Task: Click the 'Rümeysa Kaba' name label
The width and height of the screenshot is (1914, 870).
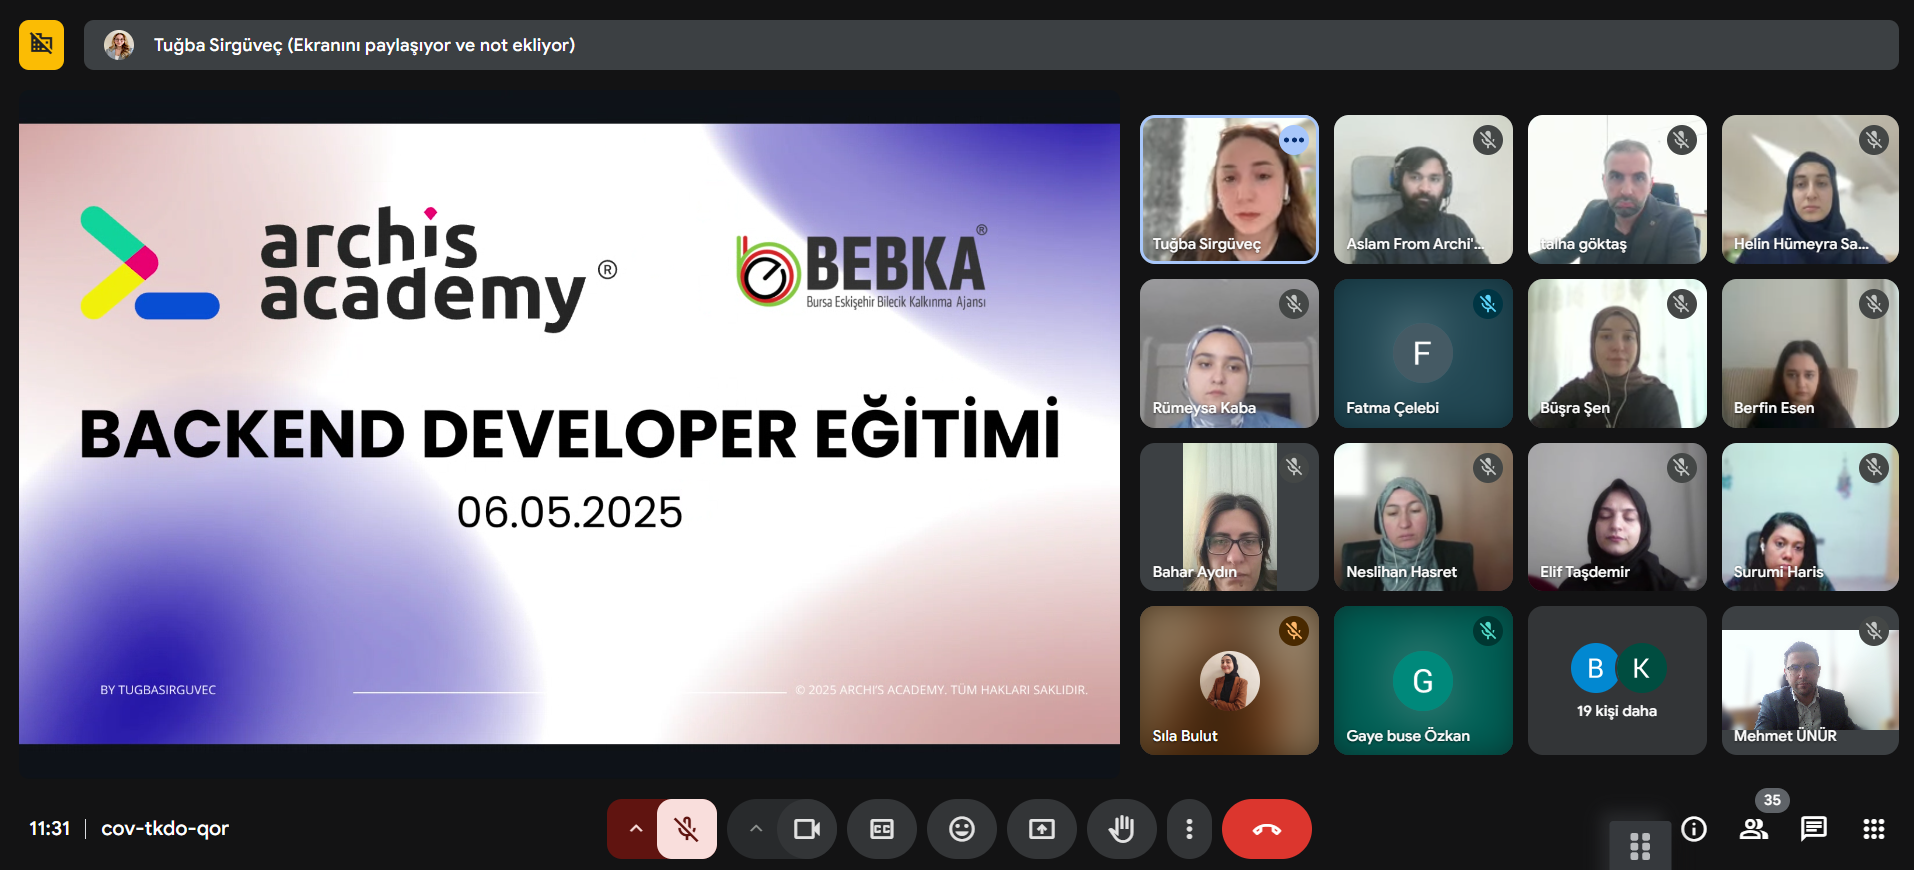Action: 1204,408
